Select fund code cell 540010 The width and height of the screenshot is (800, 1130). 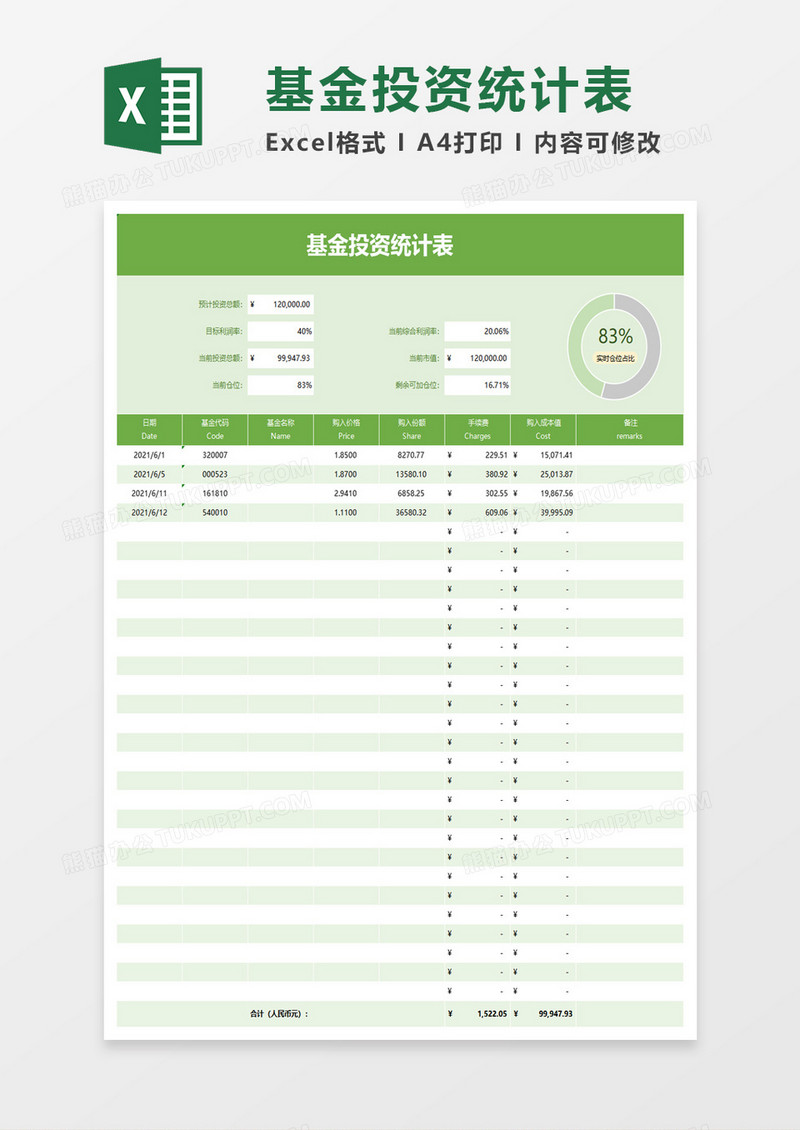pyautogui.click(x=215, y=512)
